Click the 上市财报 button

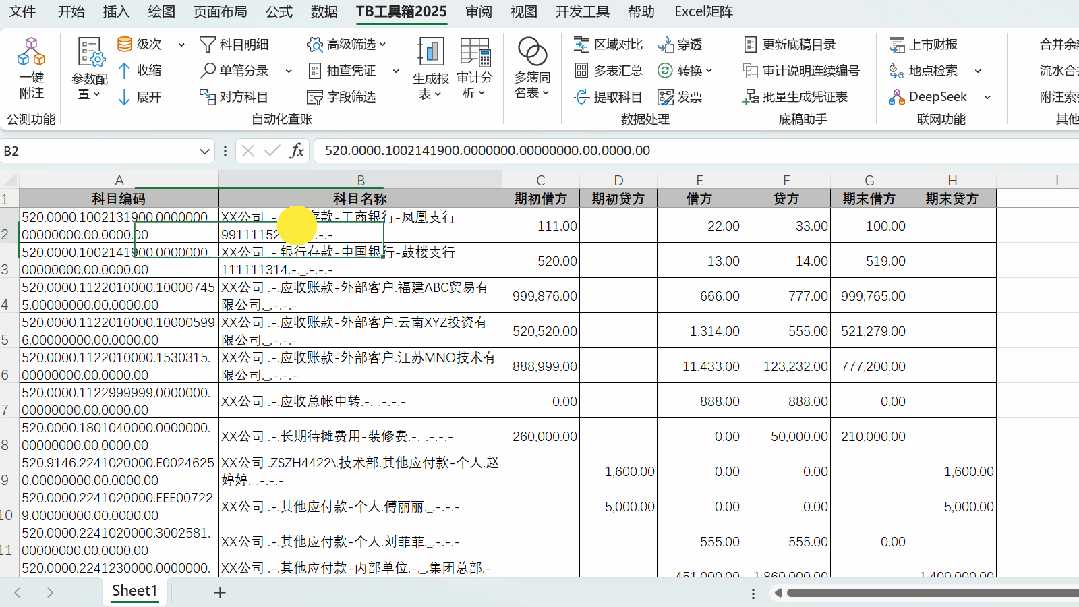(x=923, y=44)
